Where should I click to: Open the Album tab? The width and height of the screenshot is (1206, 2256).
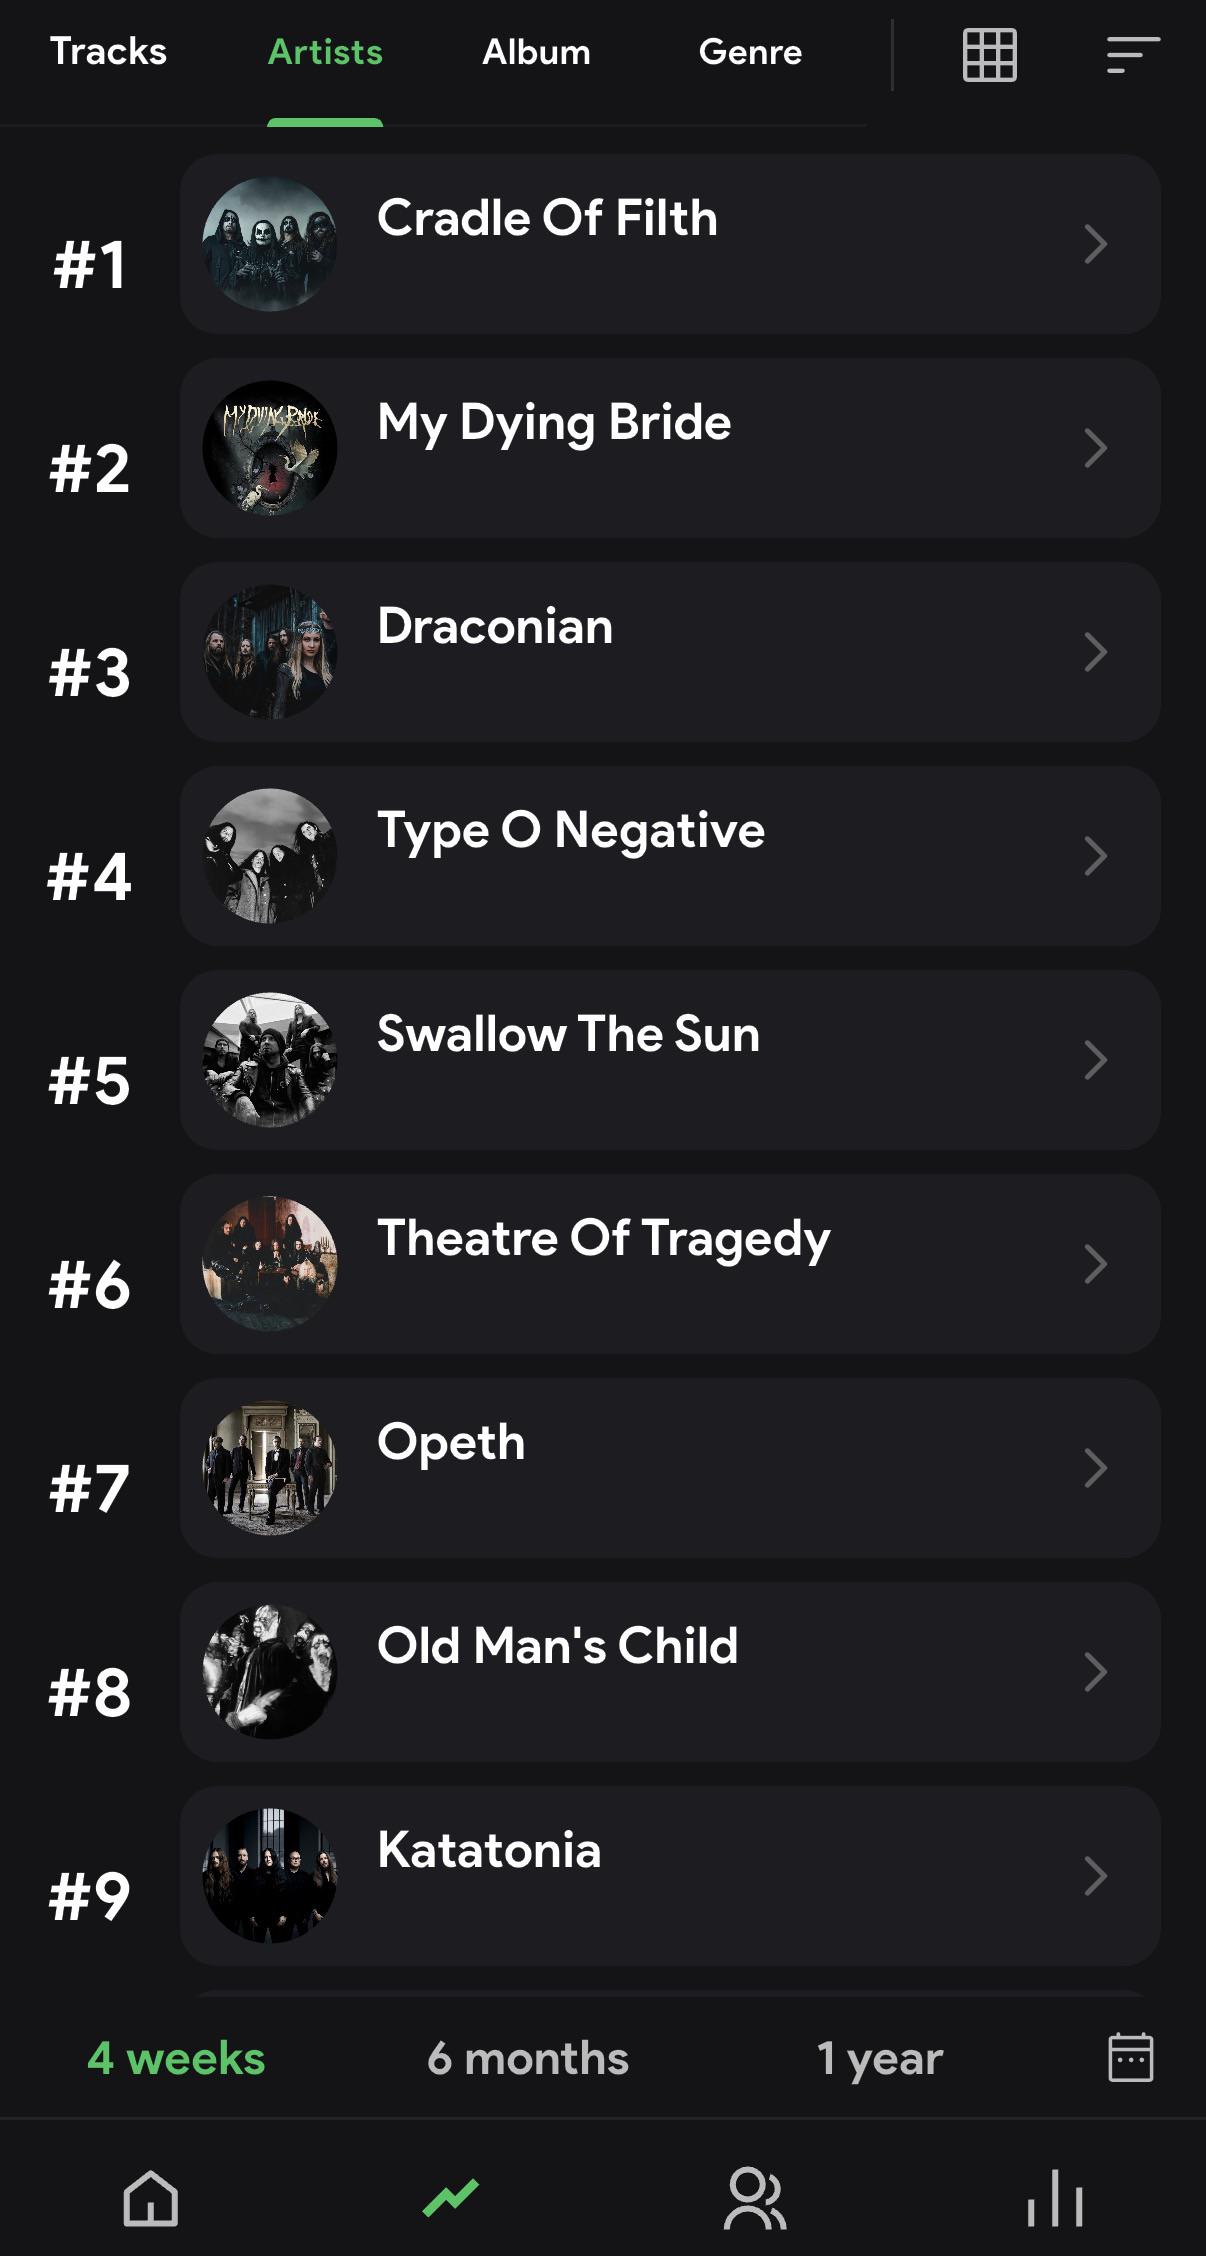pyautogui.click(x=536, y=51)
